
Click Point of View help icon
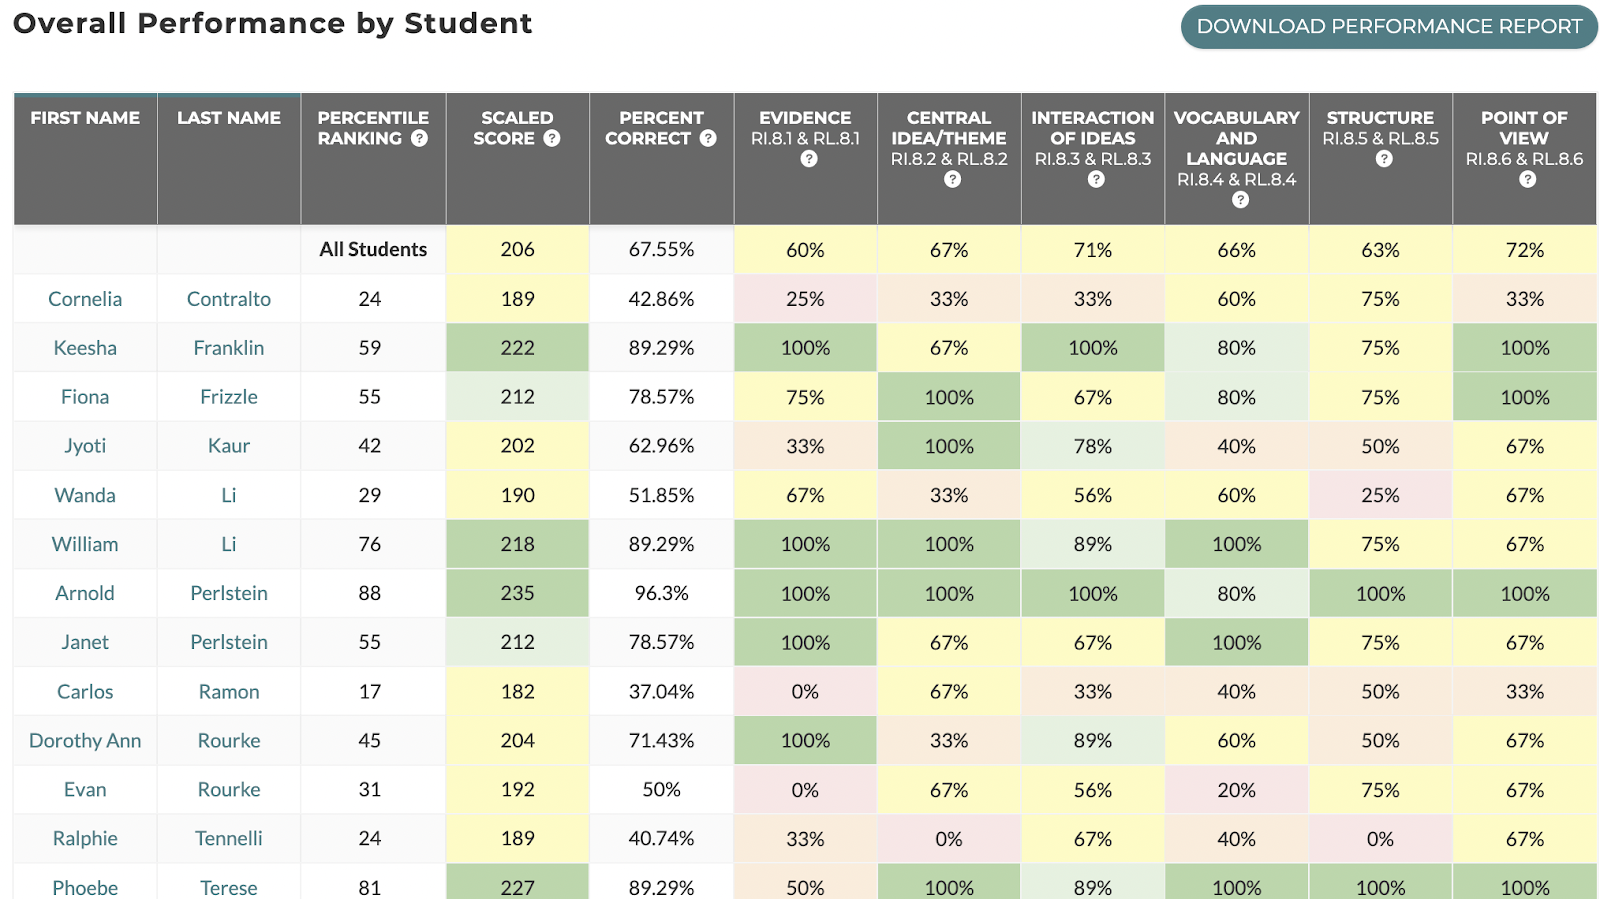[1527, 180]
